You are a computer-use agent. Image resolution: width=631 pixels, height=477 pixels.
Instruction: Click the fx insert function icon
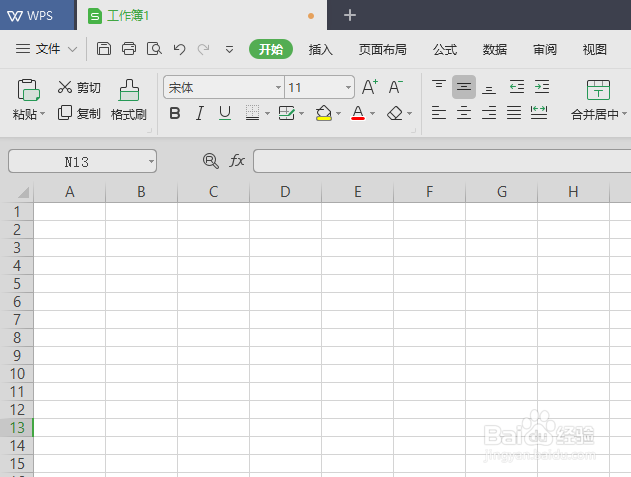[x=237, y=161]
